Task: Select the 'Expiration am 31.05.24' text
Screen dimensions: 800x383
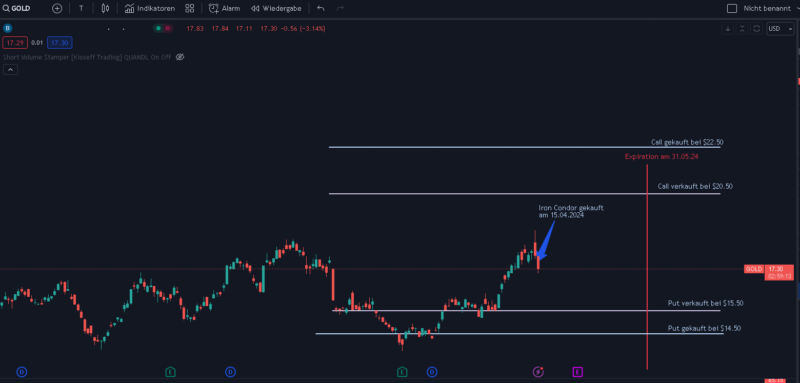Action: click(x=661, y=157)
